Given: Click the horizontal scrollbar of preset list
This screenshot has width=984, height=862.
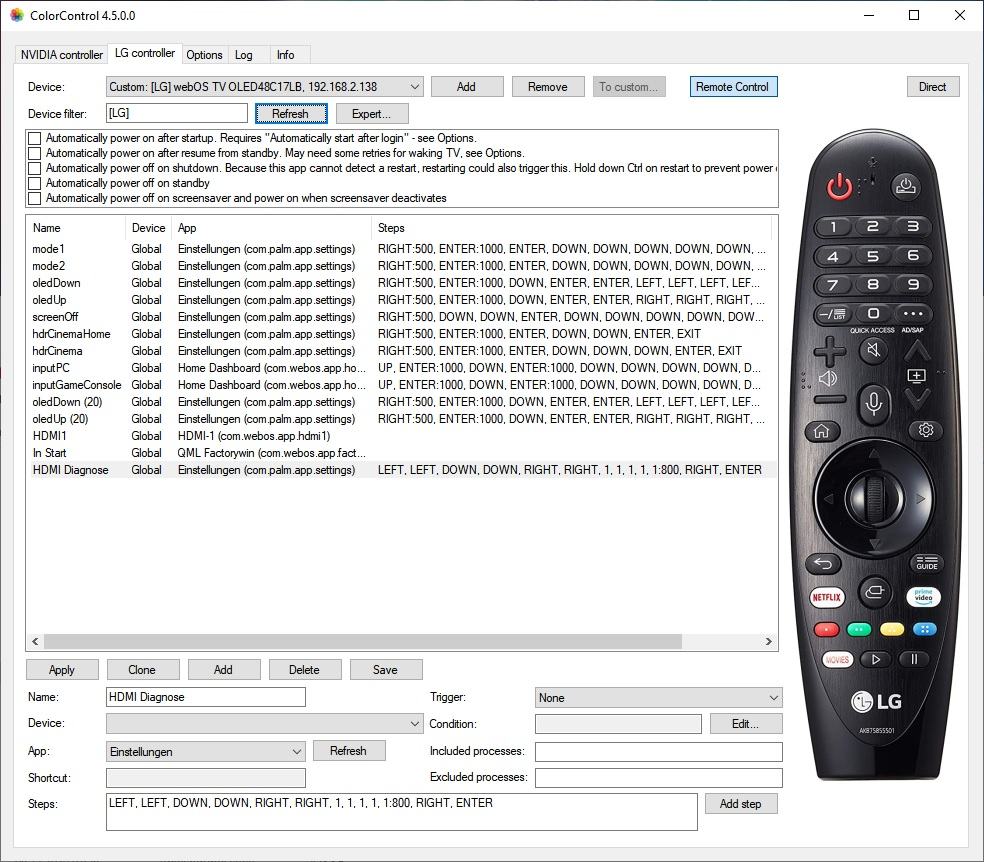Looking at the screenshot, I should [363, 641].
